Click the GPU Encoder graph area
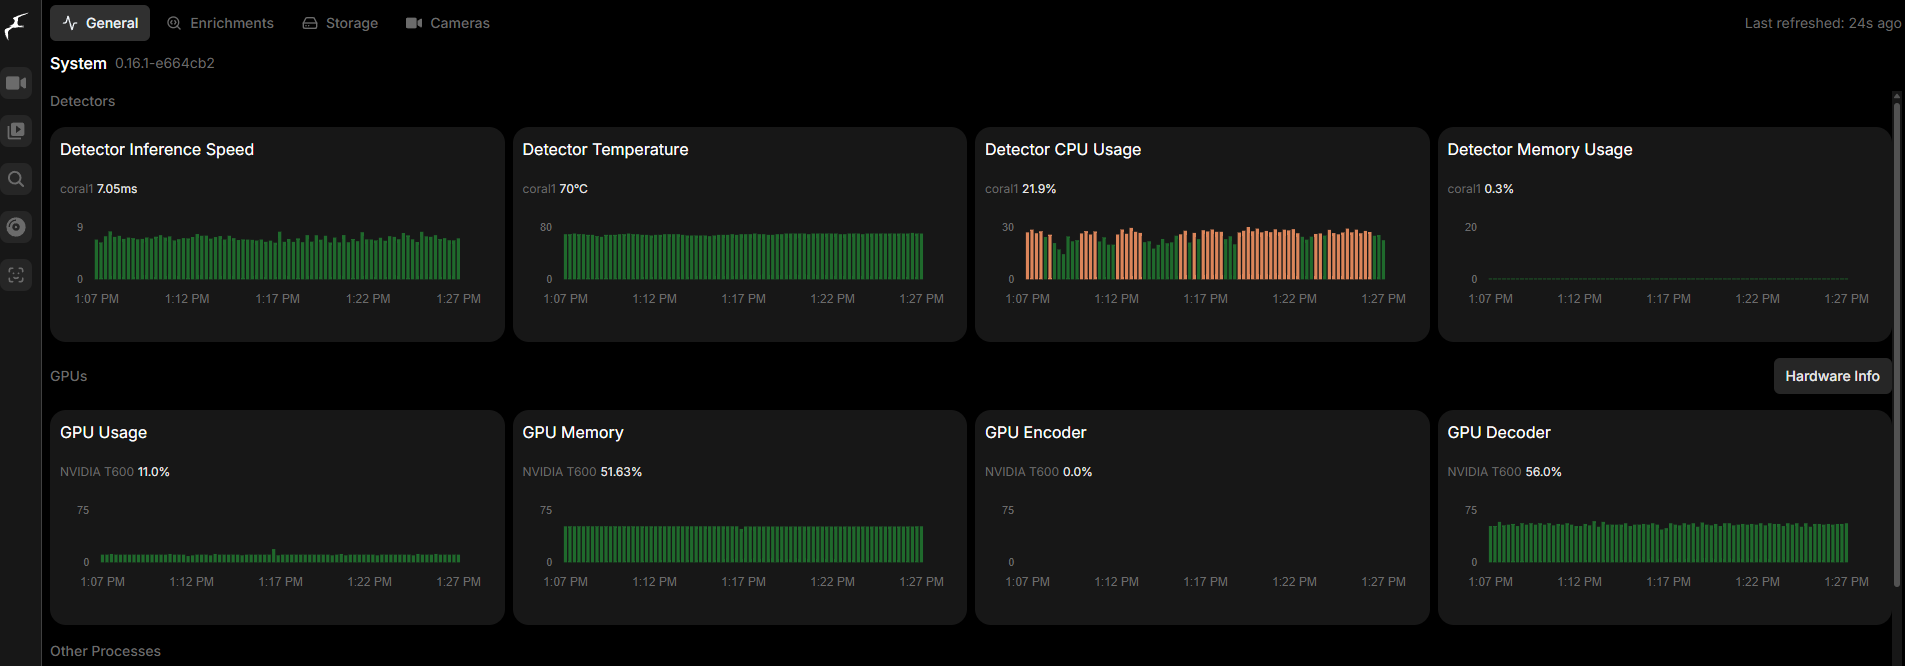 (x=1204, y=540)
